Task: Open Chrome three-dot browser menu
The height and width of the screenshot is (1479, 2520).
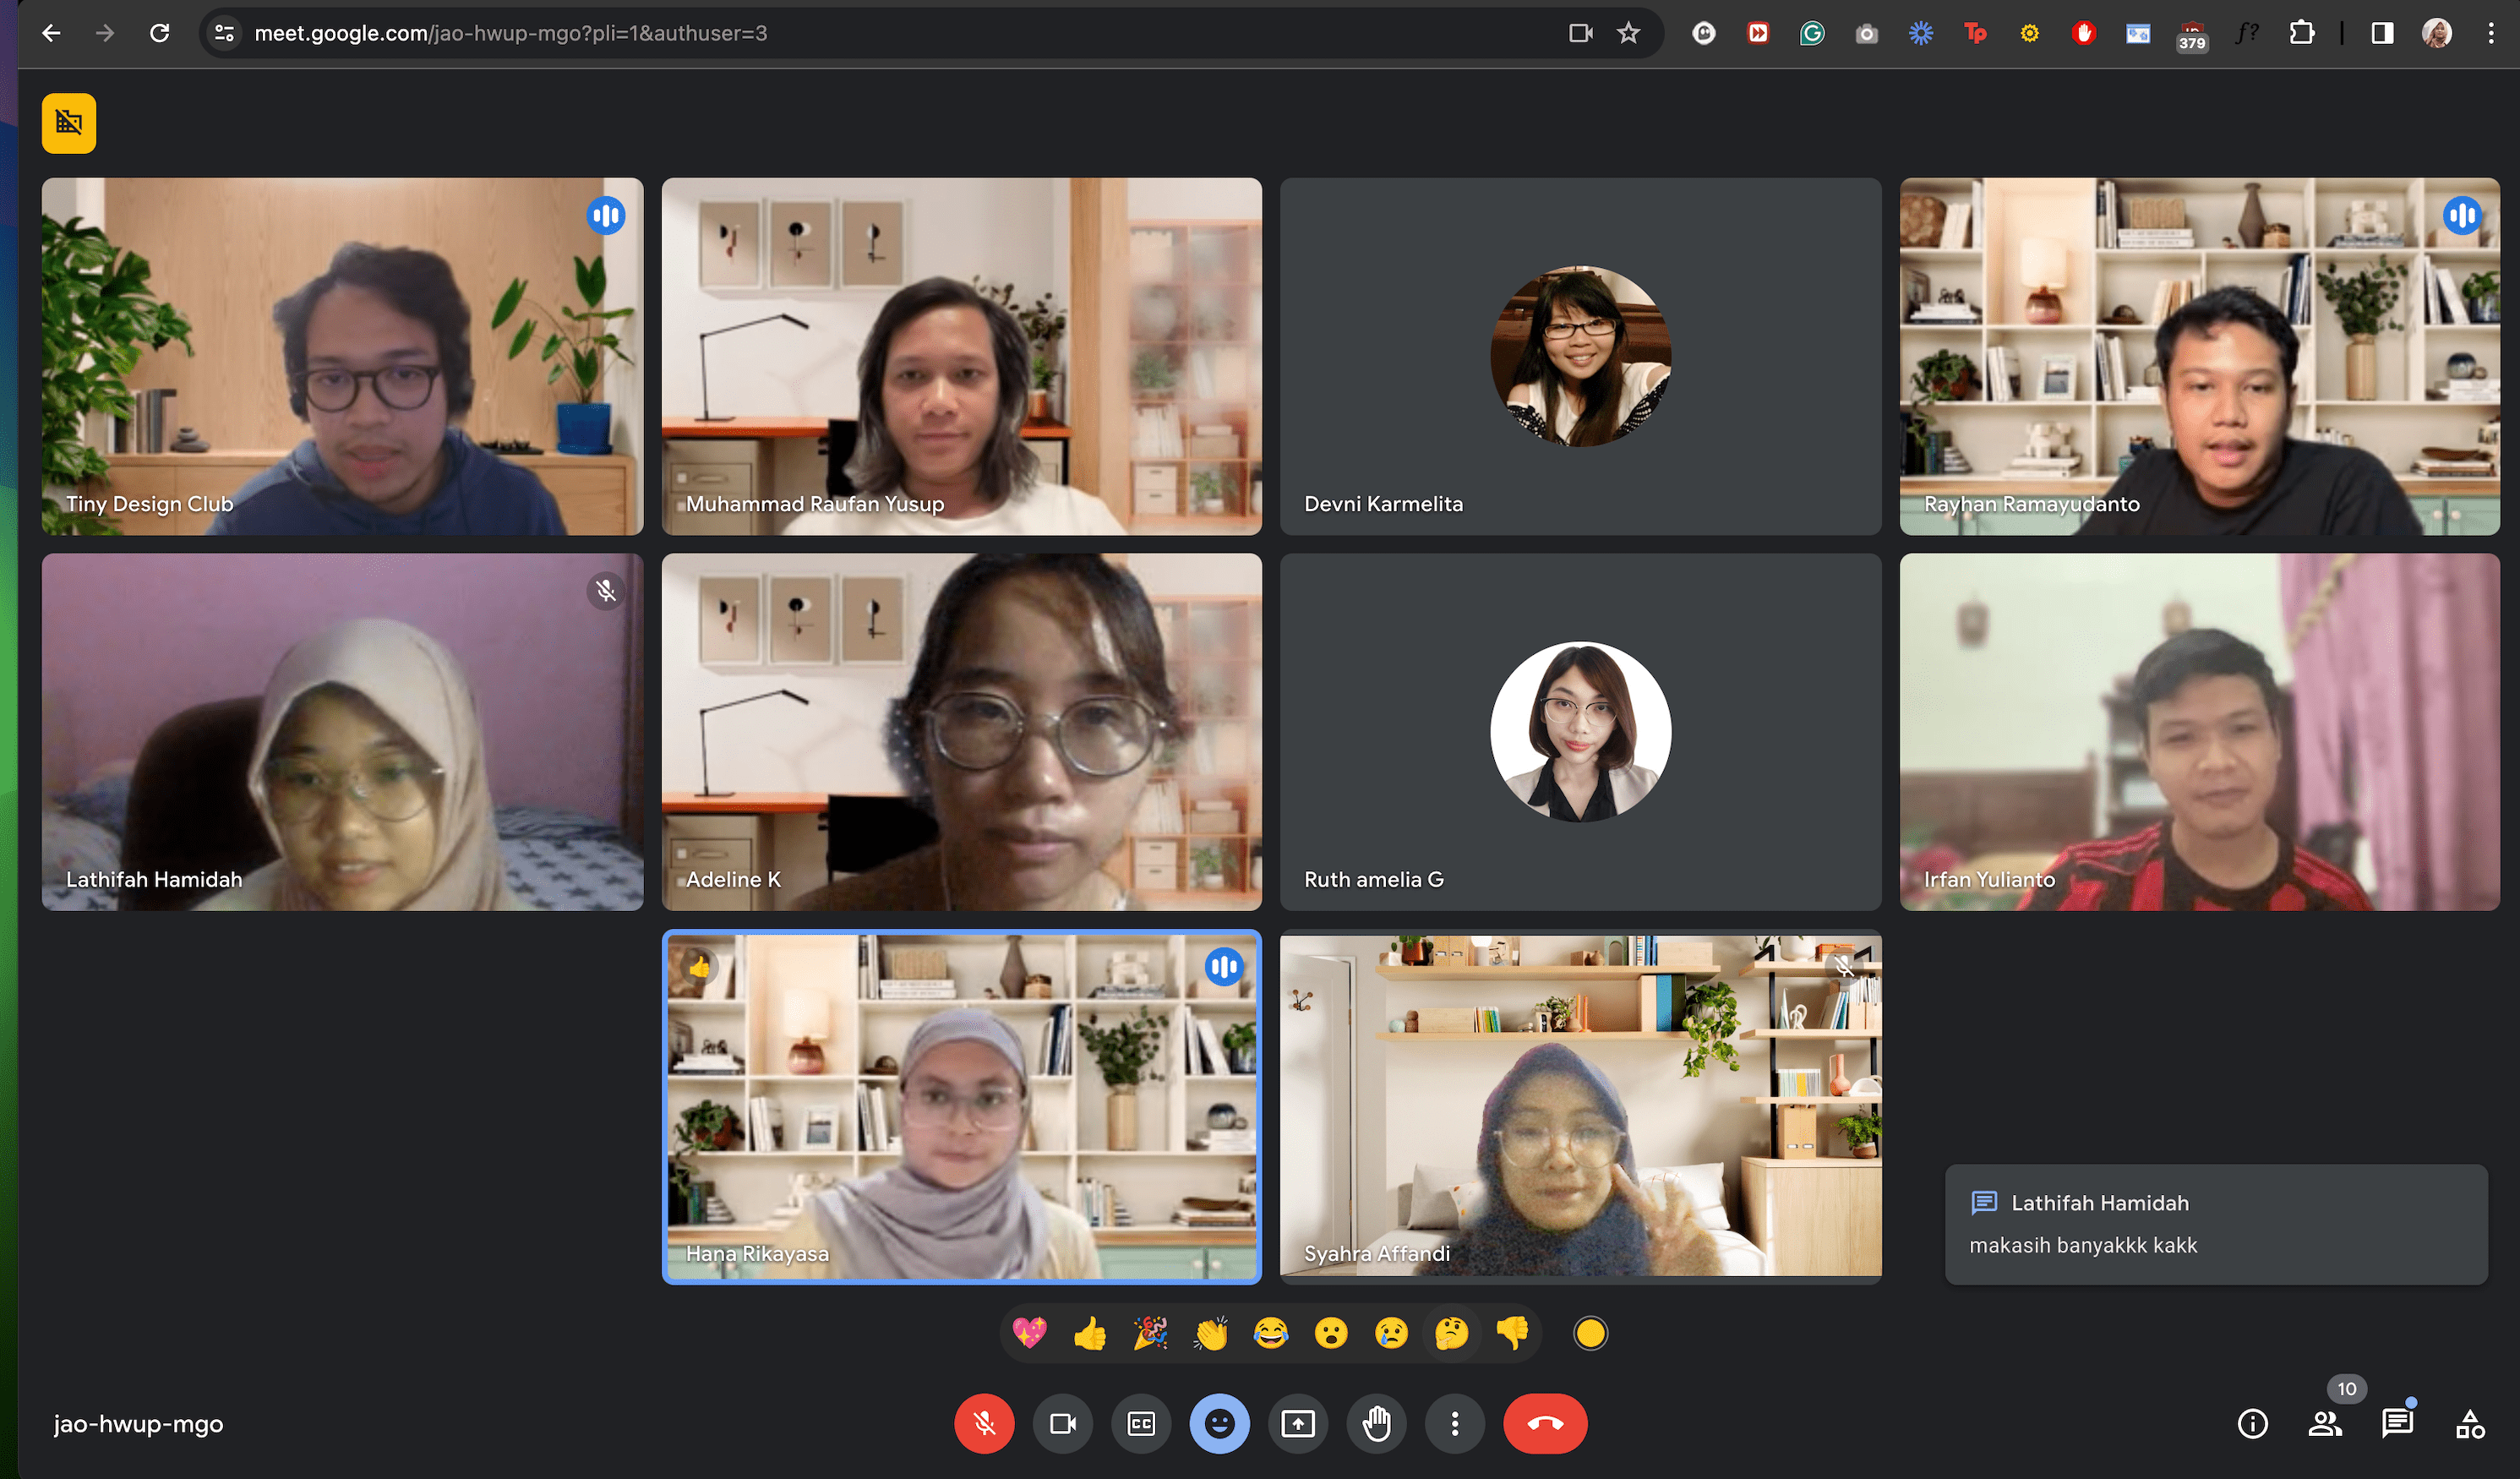Action: (x=2490, y=33)
